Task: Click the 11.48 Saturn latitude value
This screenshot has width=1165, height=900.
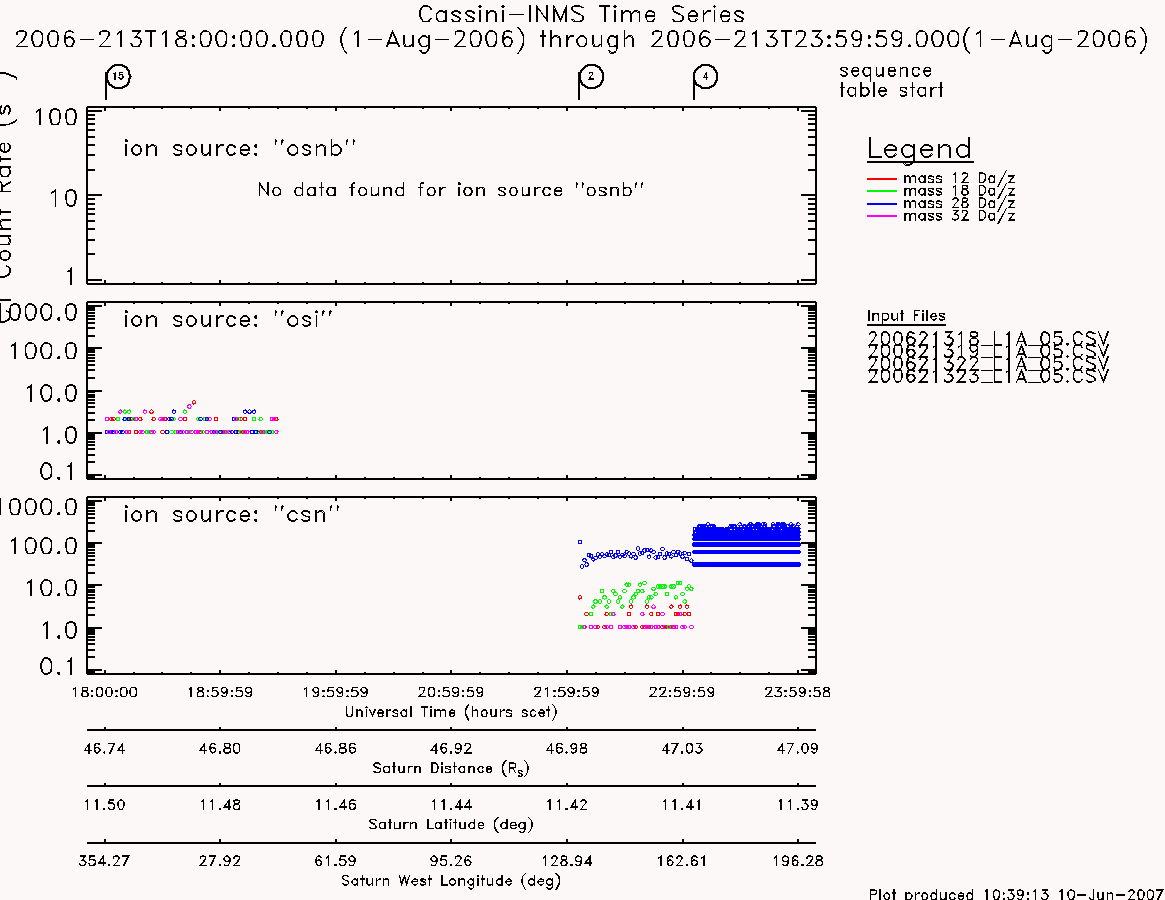Action: click(220, 805)
